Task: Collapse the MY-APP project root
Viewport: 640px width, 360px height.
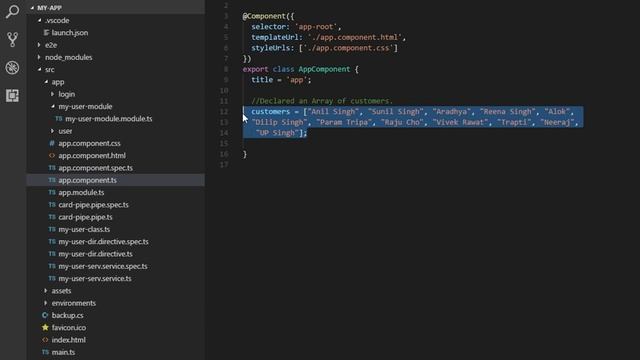Action: click(x=32, y=8)
